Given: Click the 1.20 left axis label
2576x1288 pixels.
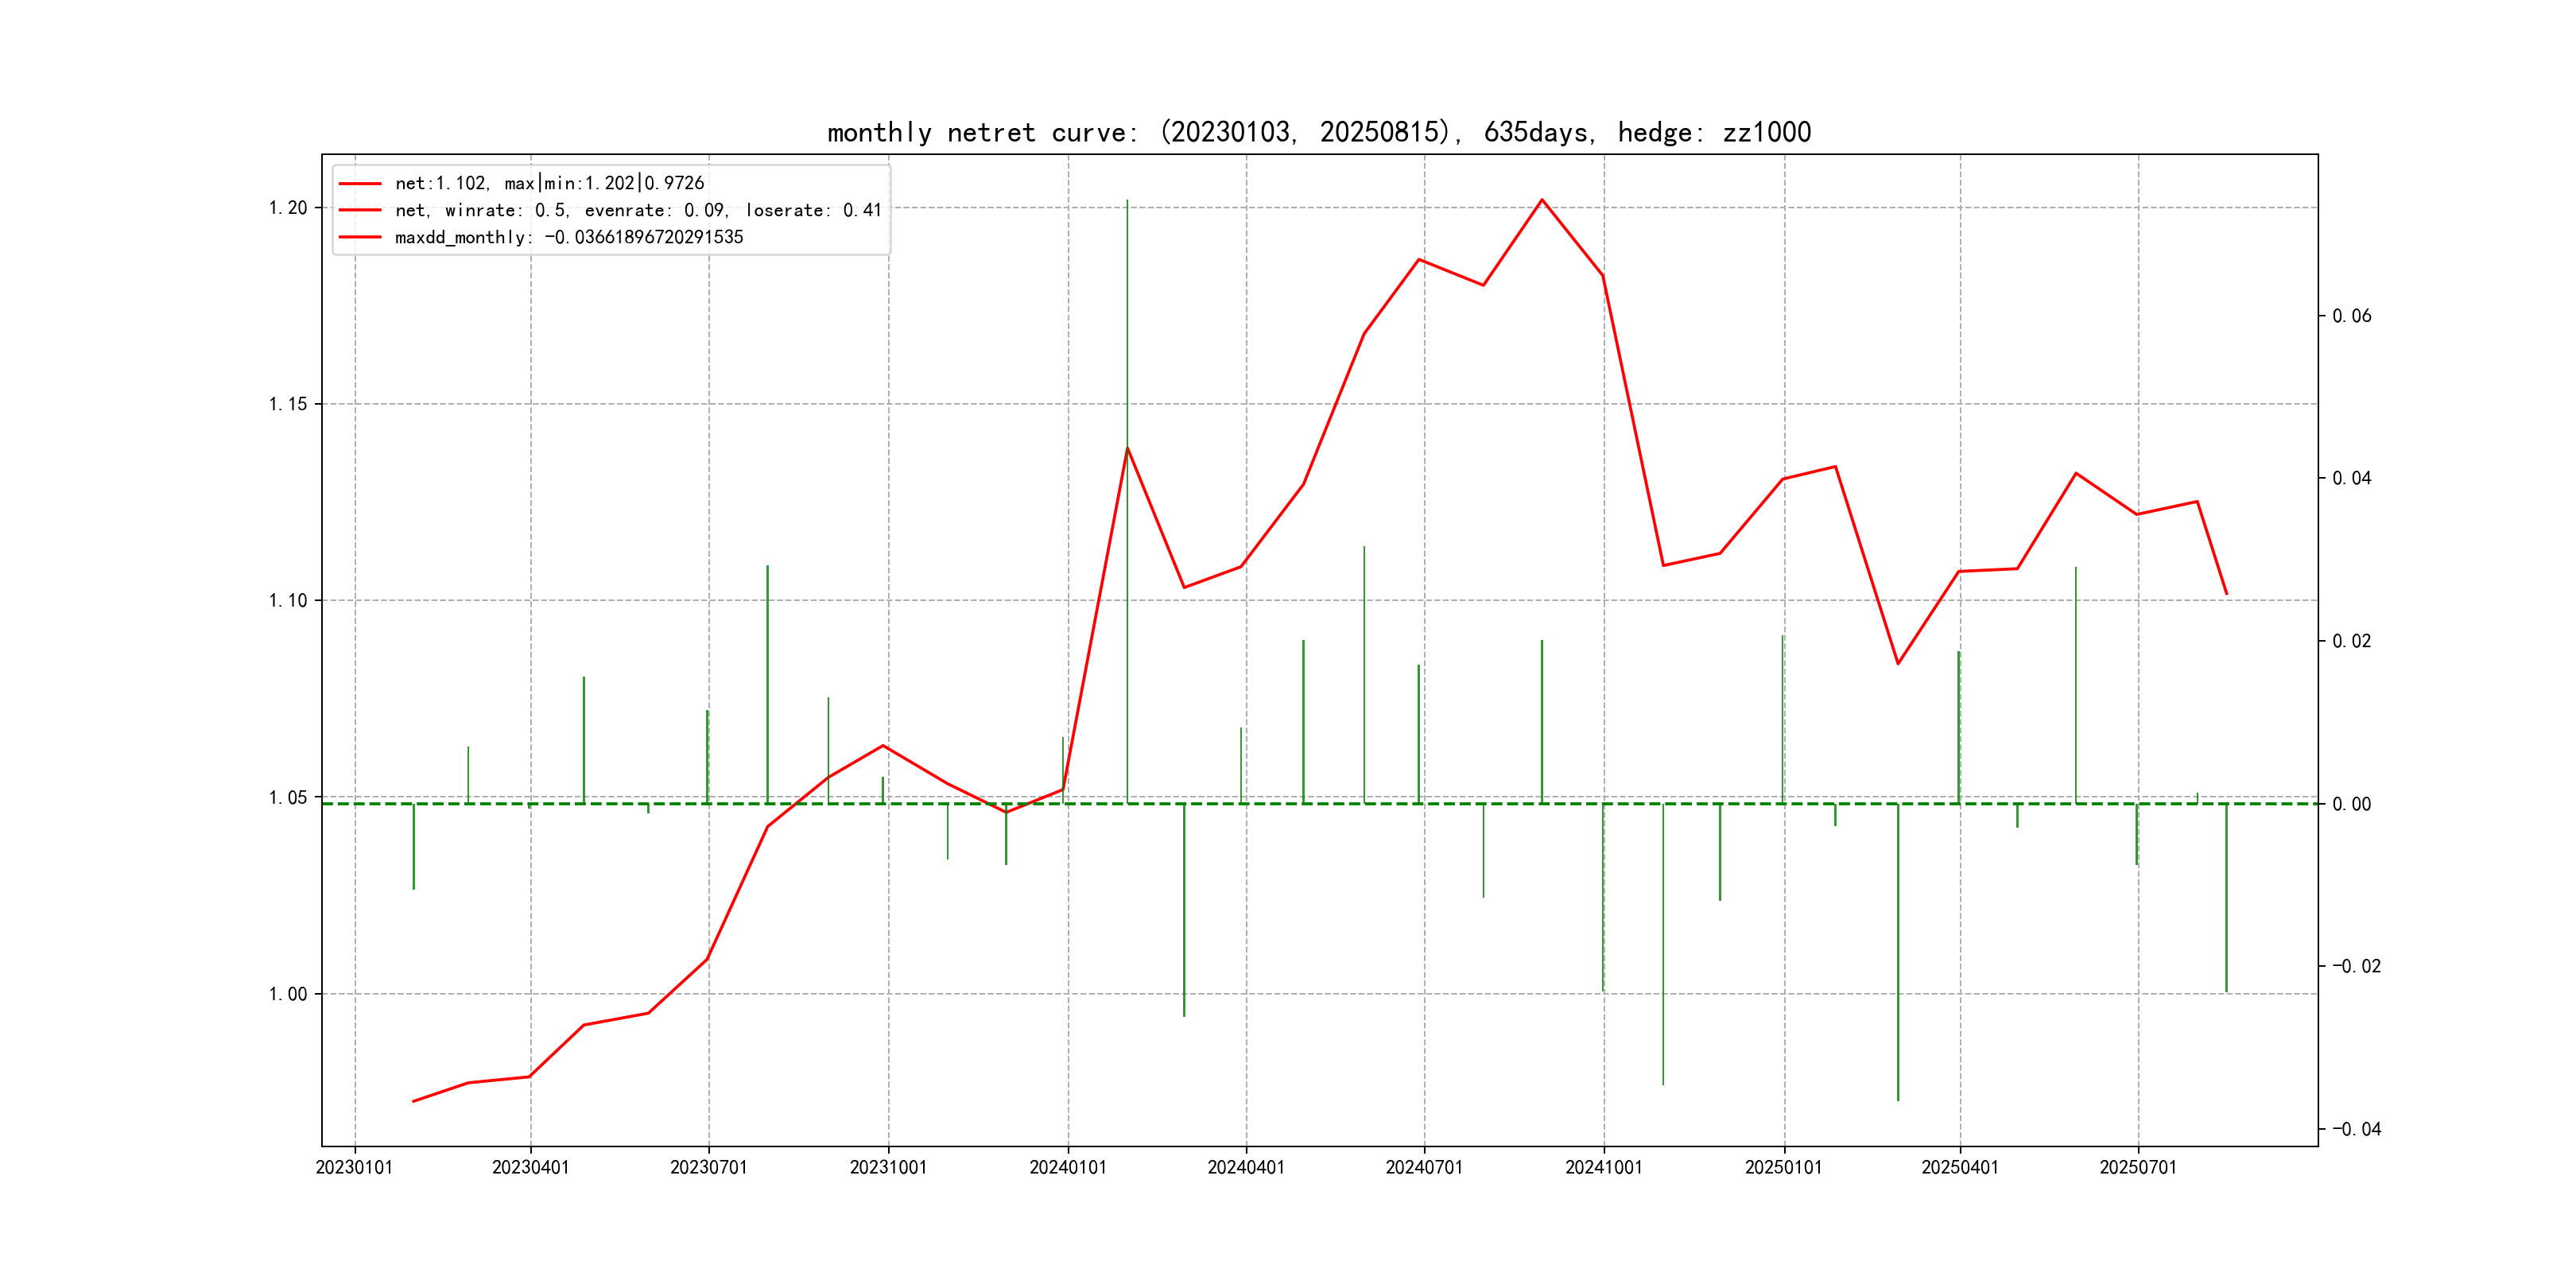Looking at the screenshot, I should [x=288, y=208].
